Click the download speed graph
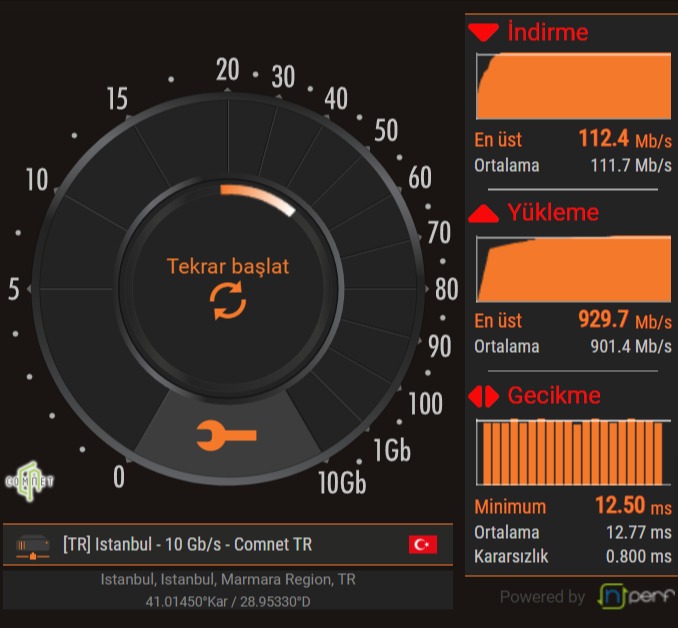This screenshot has width=678, height=628. pos(573,86)
